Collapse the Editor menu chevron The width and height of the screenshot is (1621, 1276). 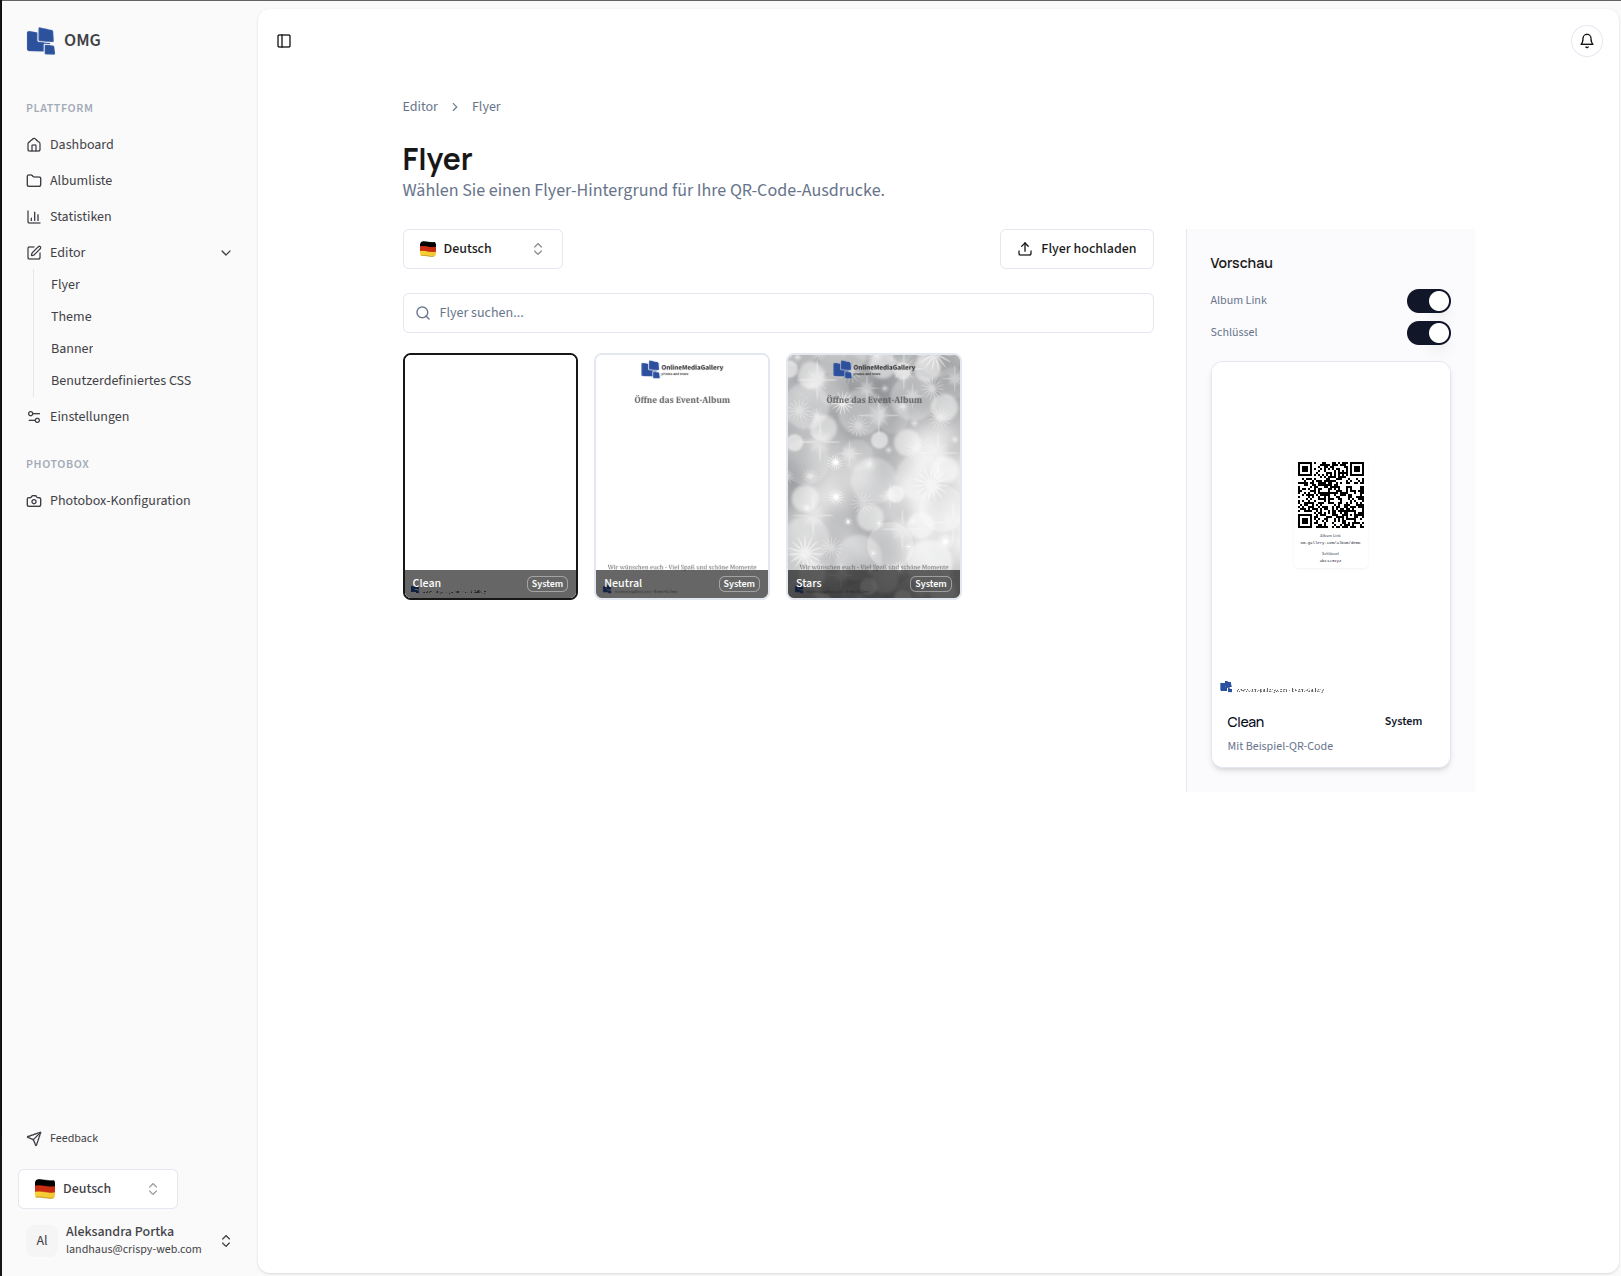click(226, 253)
